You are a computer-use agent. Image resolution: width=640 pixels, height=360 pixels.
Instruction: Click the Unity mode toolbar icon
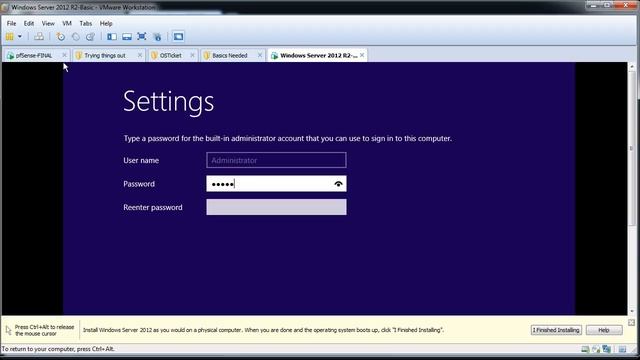pyautogui.click(x=157, y=37)
